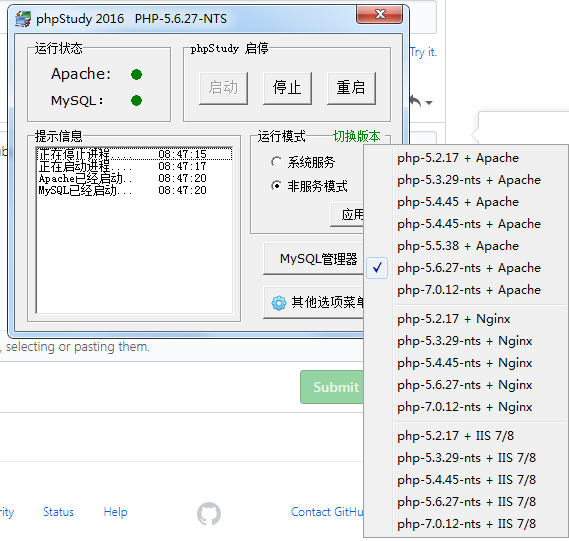This screenshot has width=569, height=541.
Task: Click the MySQL green status indicator
Action: coord(136,101)
